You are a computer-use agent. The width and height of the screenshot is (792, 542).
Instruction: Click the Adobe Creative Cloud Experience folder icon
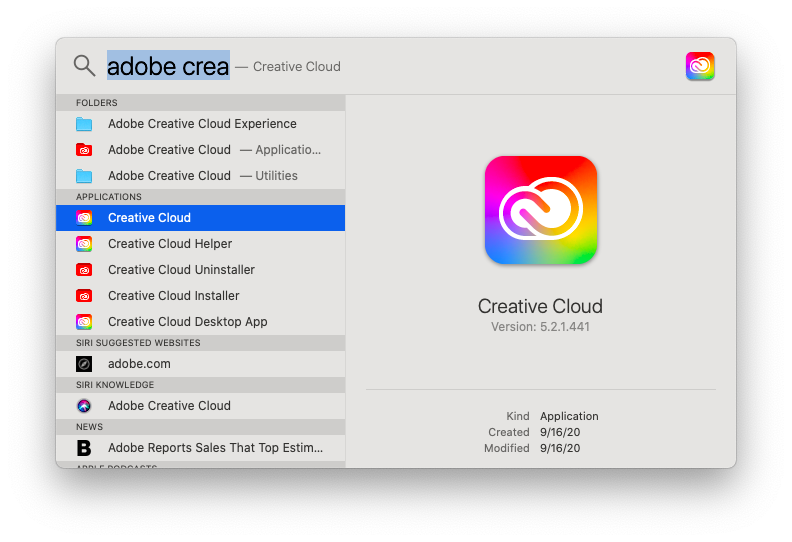pyautogui.click(x=84, y=124)
